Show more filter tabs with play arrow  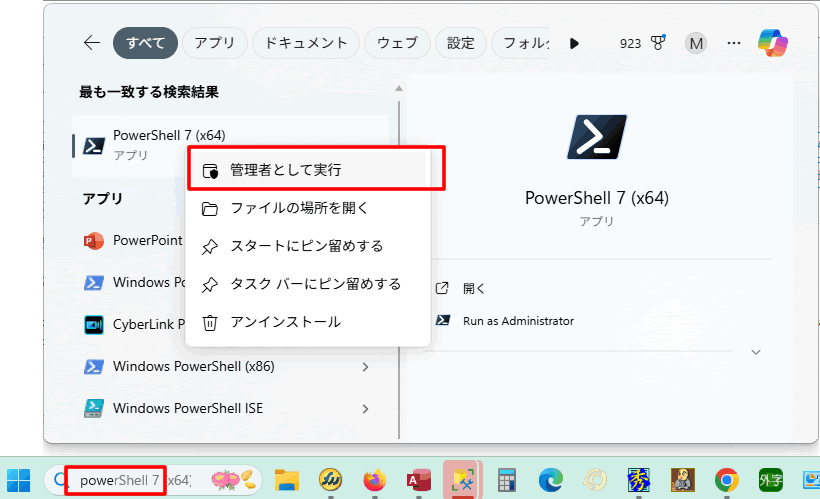click(x=574, y=43)
